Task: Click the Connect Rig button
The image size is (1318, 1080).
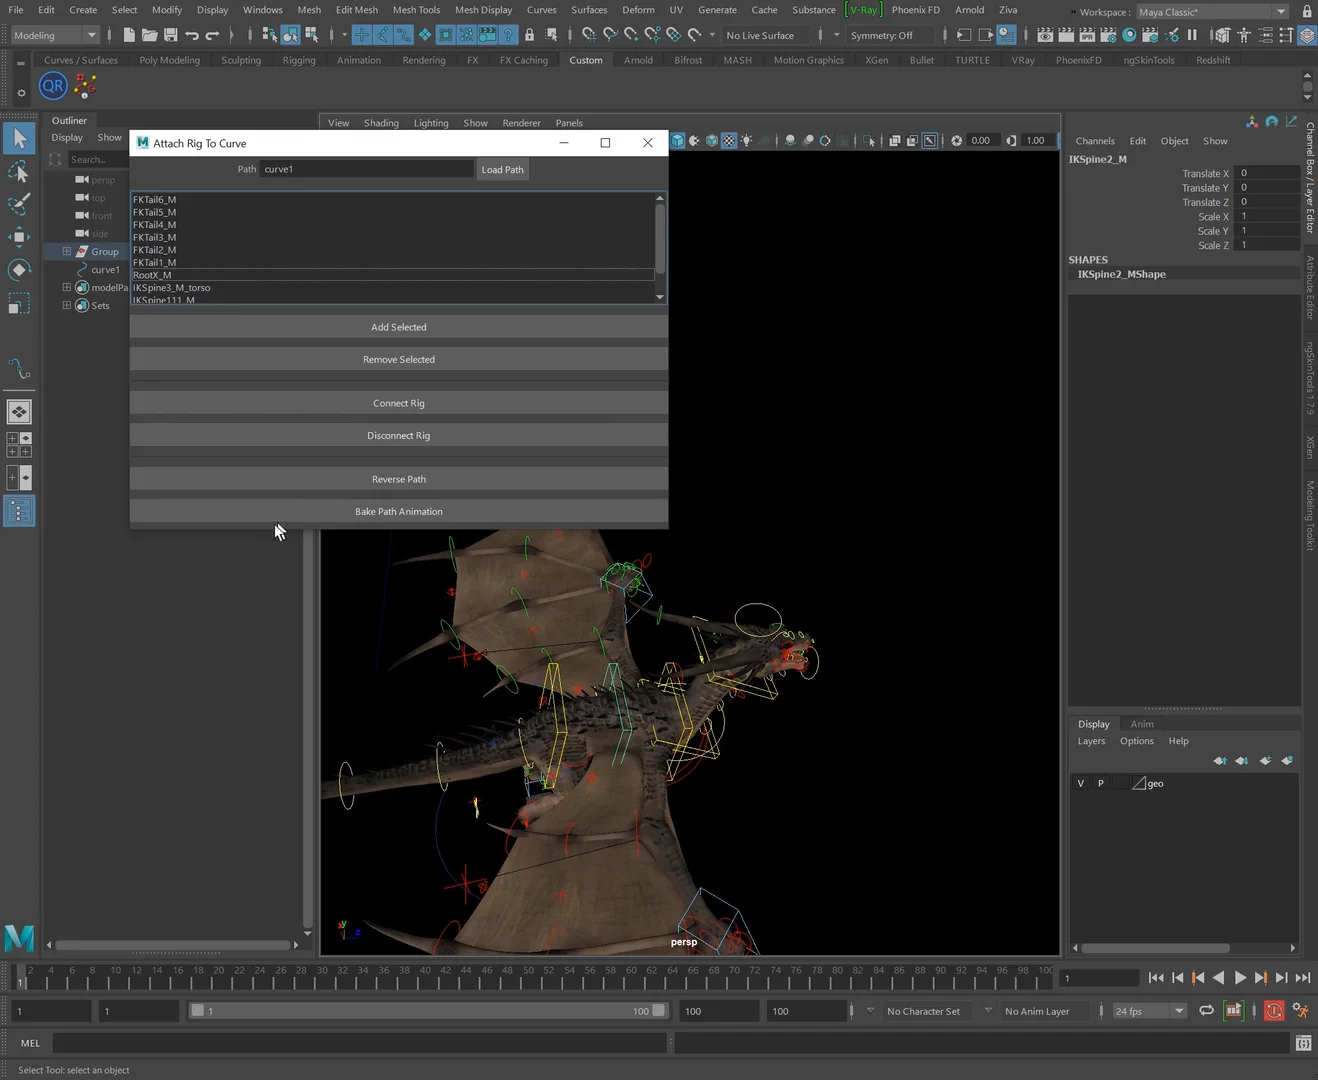Action: click(x=399, y=403)
